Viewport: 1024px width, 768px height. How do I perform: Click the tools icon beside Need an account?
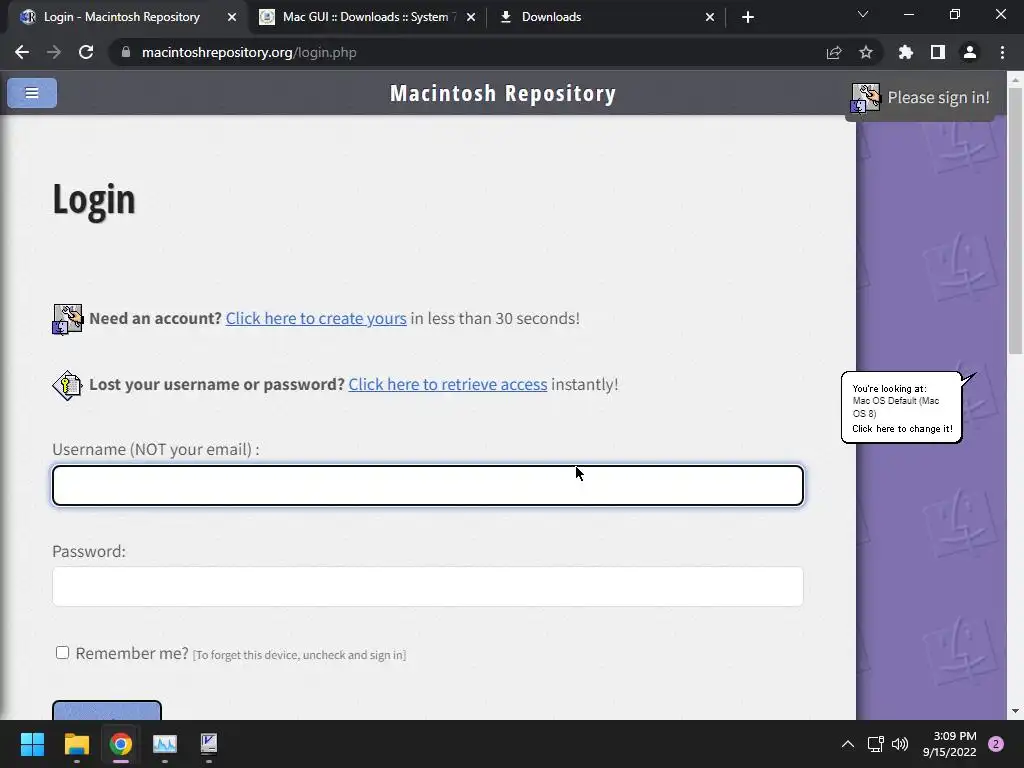(x=68, y=319)
